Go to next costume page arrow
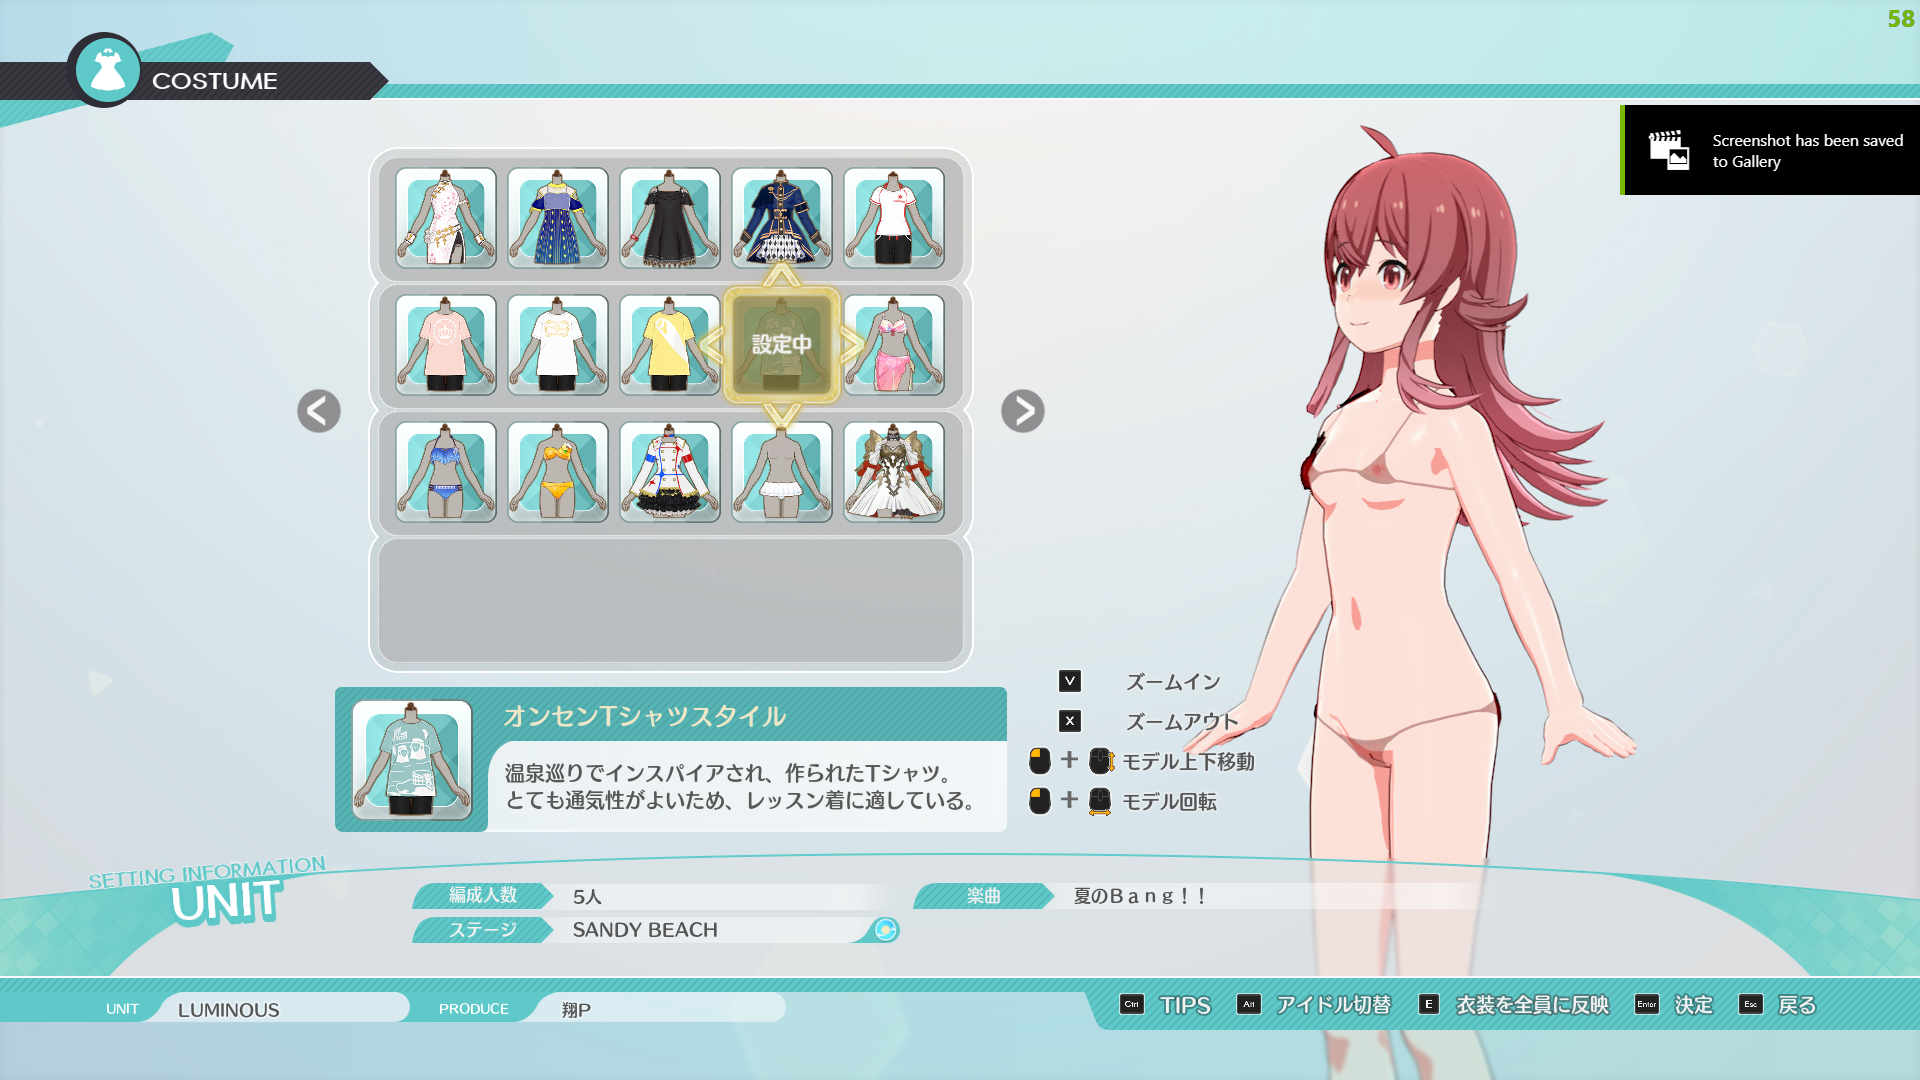 [1023, 411]
